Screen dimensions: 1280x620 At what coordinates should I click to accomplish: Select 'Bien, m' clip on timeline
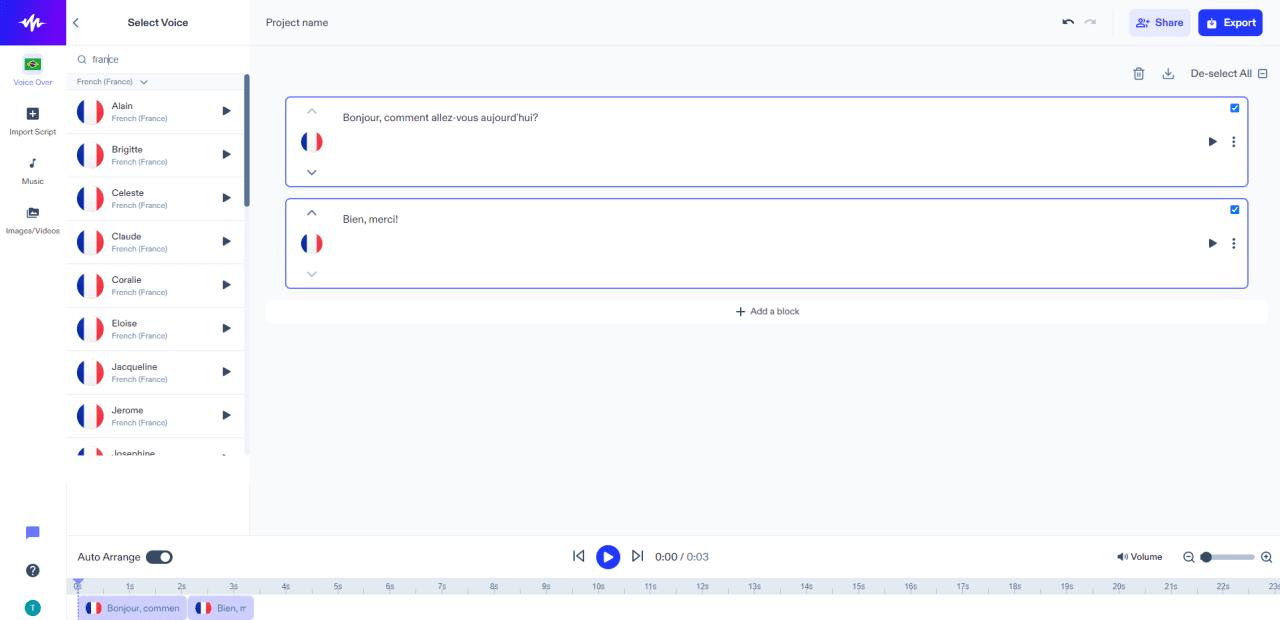tap(221, 608)
